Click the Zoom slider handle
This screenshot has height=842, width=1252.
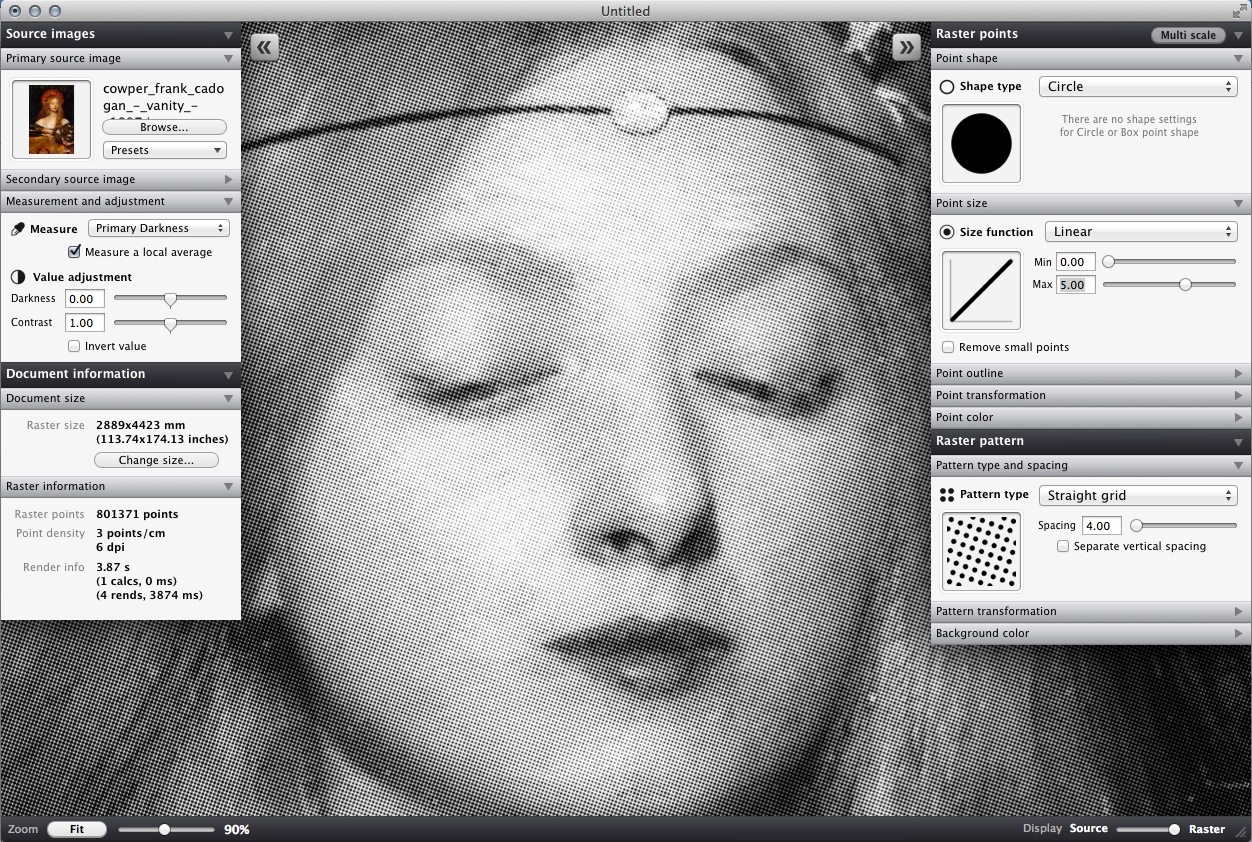coord(164,829)
